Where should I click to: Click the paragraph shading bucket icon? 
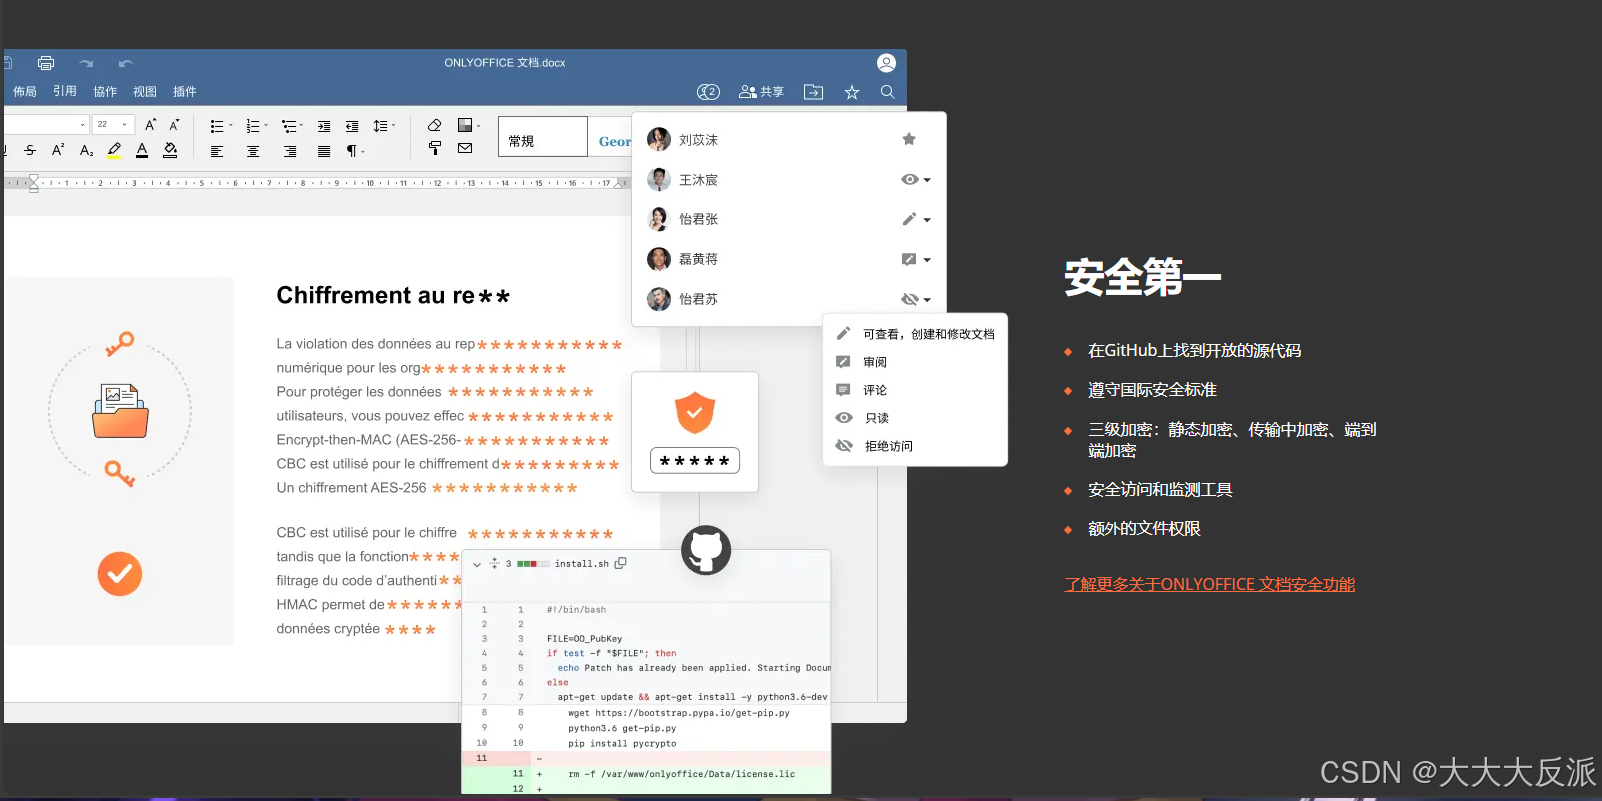coord(170,150)
